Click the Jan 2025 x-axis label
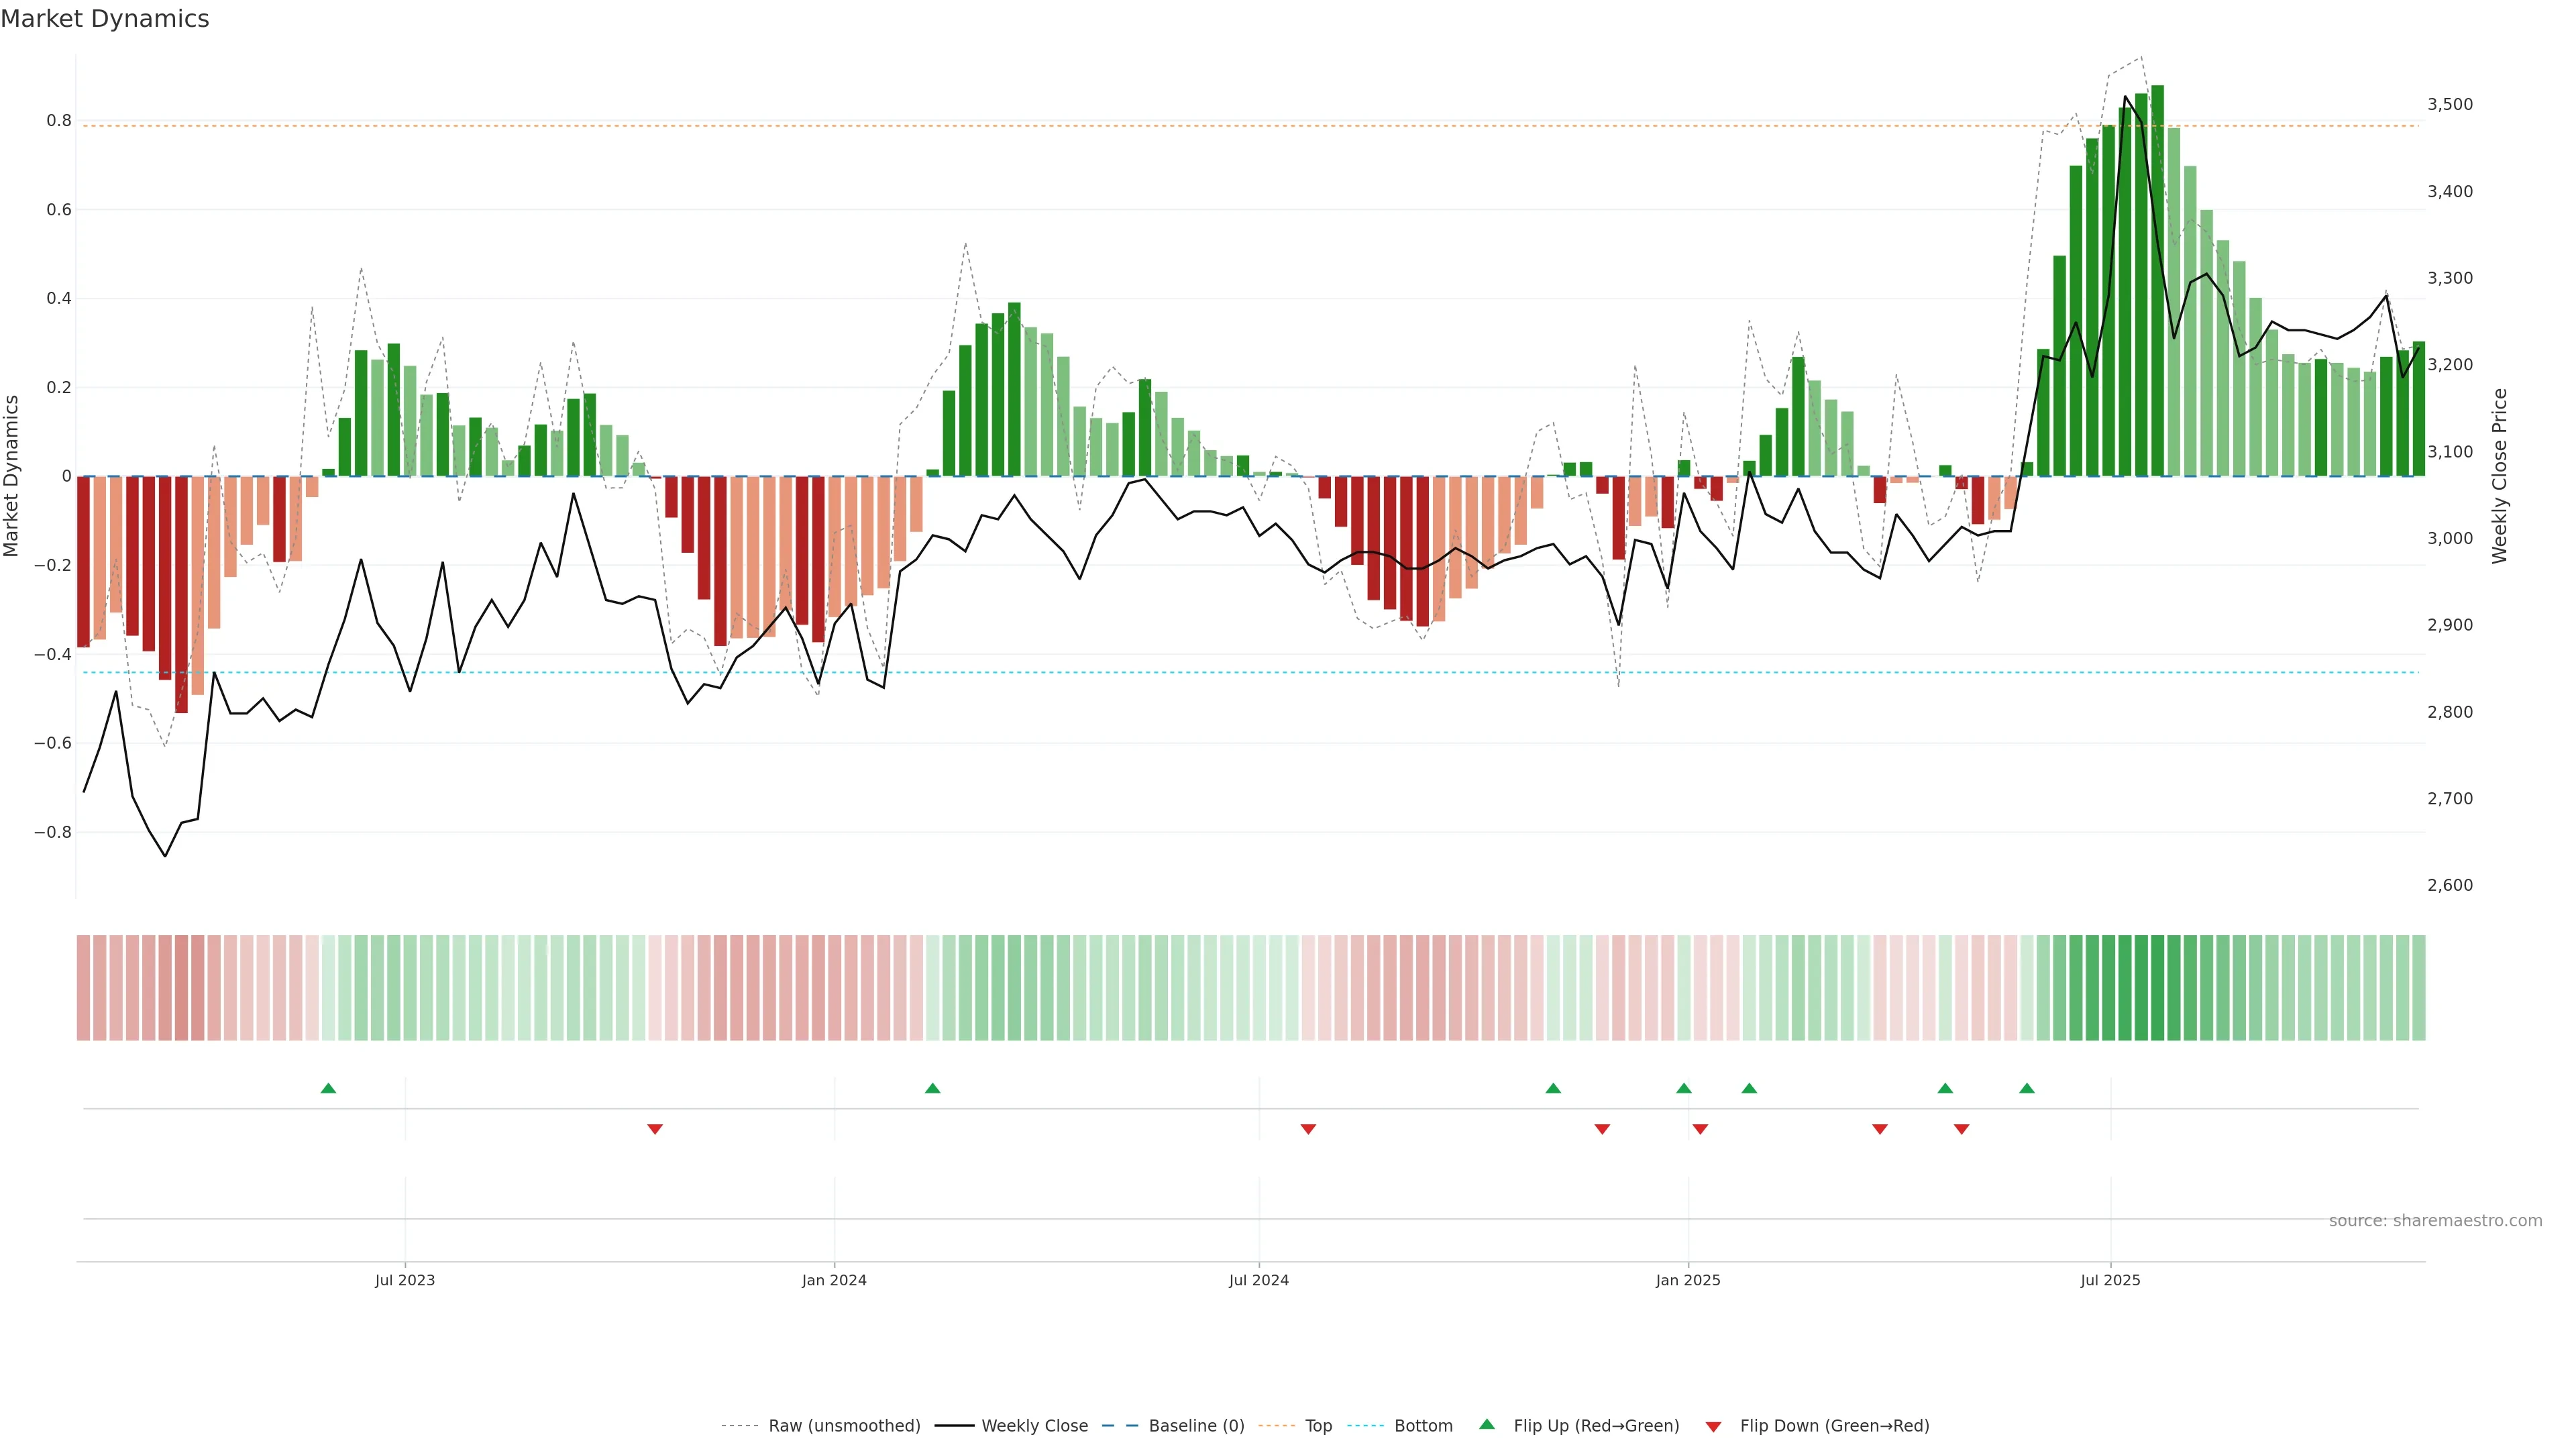 [1688, 1280]
